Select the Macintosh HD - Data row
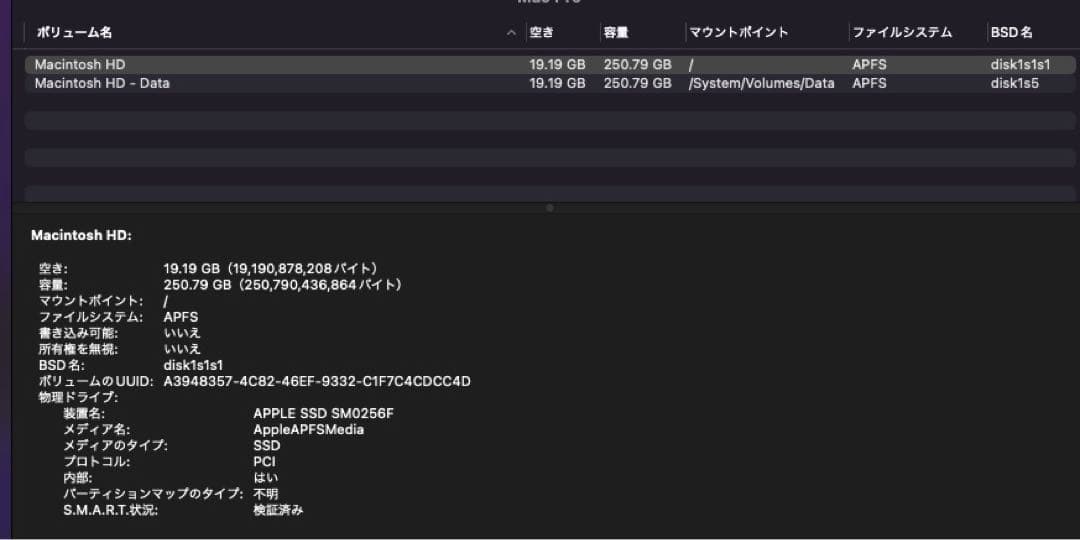This screenshot has height=540, width=1080. pos(550,83)
